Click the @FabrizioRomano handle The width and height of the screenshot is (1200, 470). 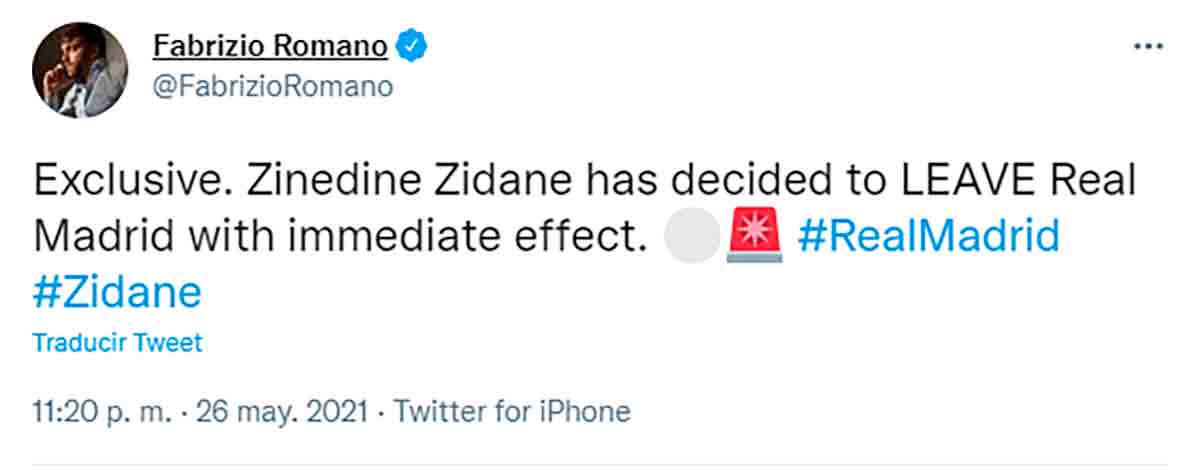(x=272, y=87)
